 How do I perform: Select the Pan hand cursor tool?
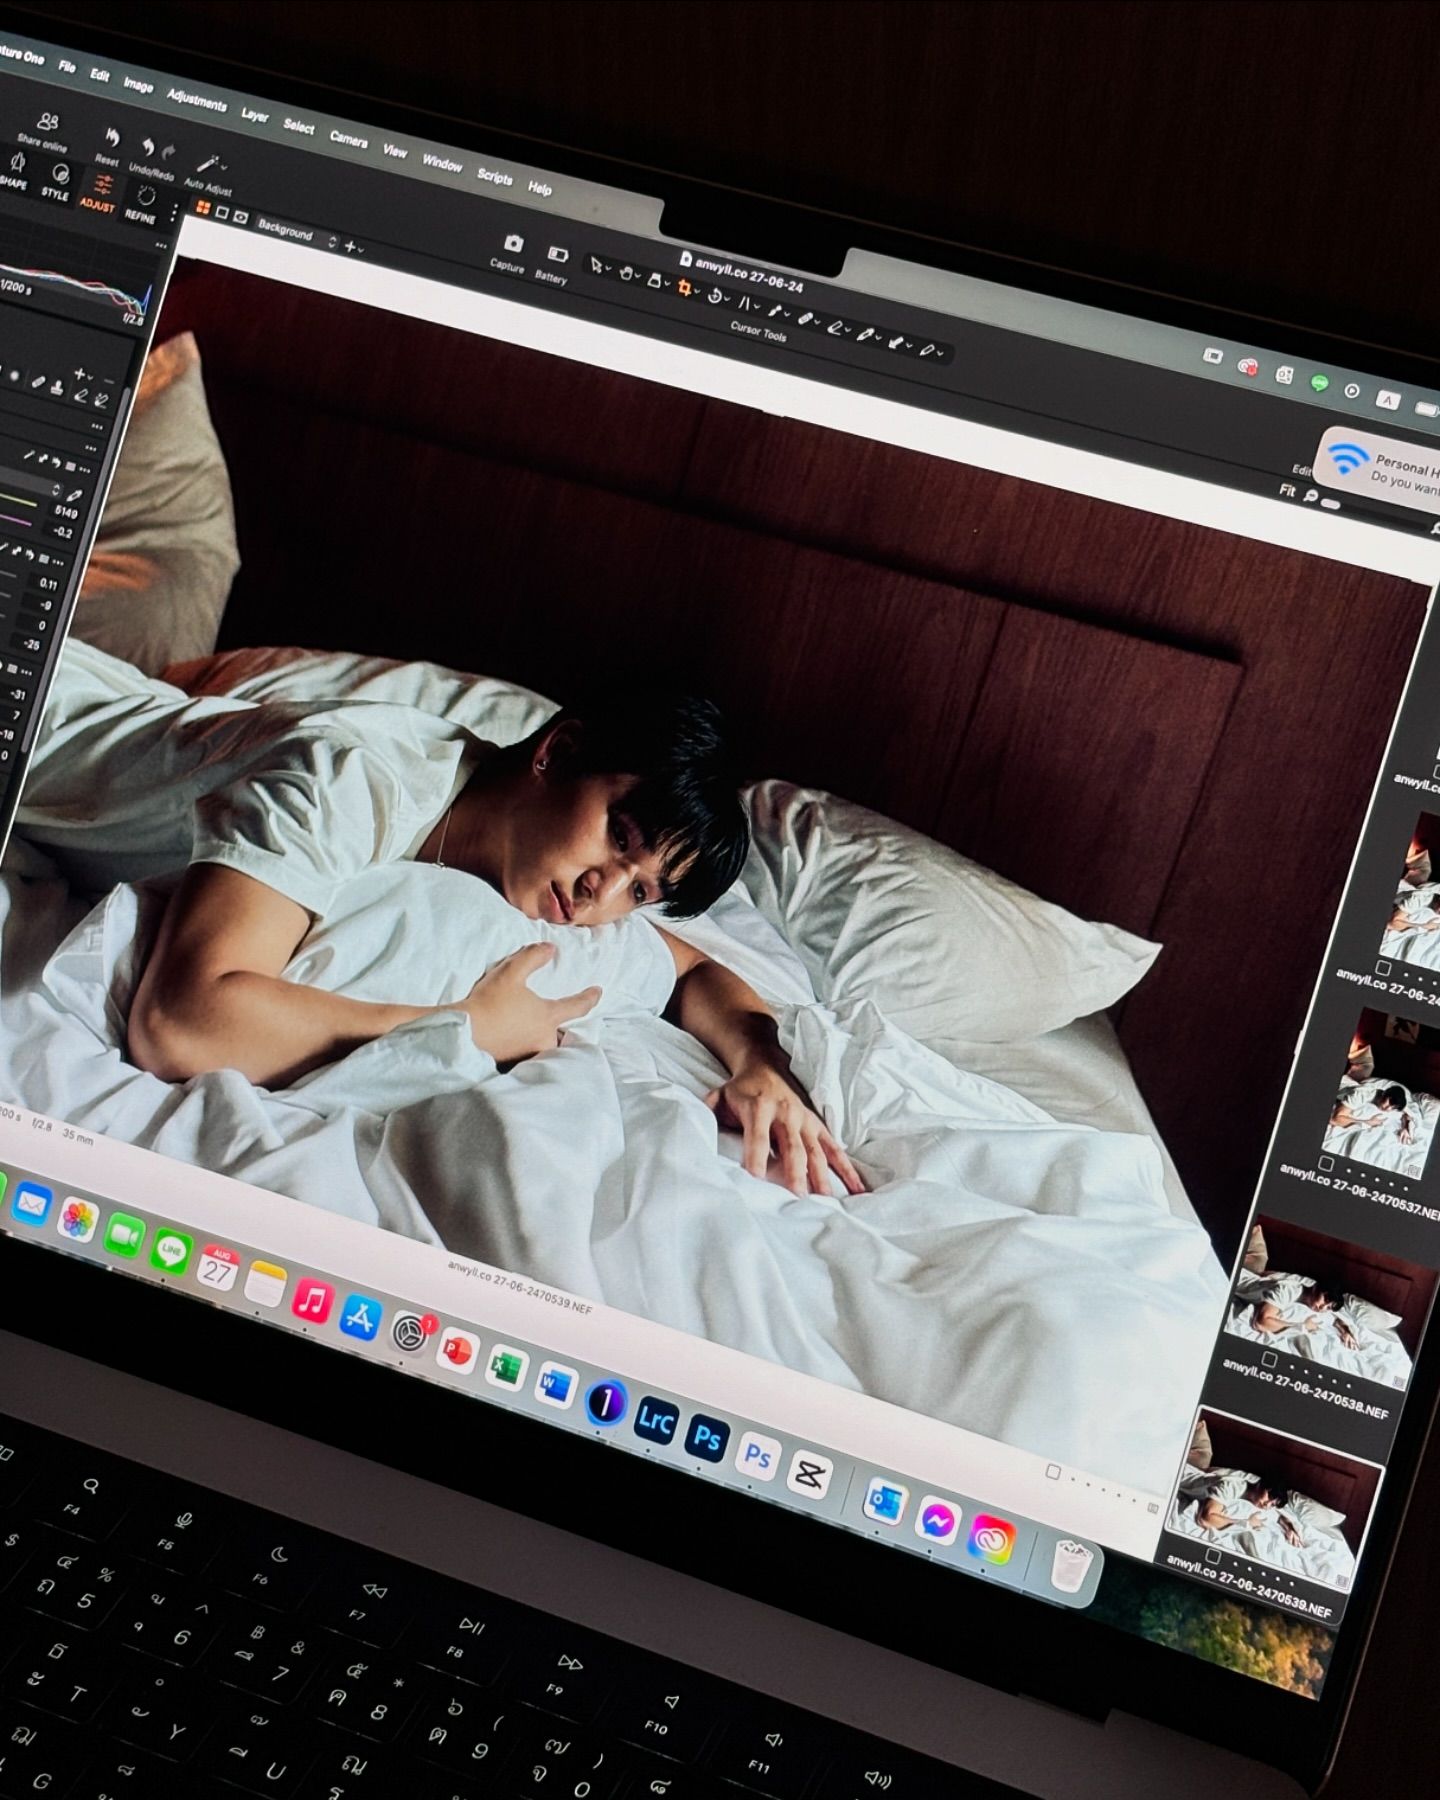click(x=625, y=273)
